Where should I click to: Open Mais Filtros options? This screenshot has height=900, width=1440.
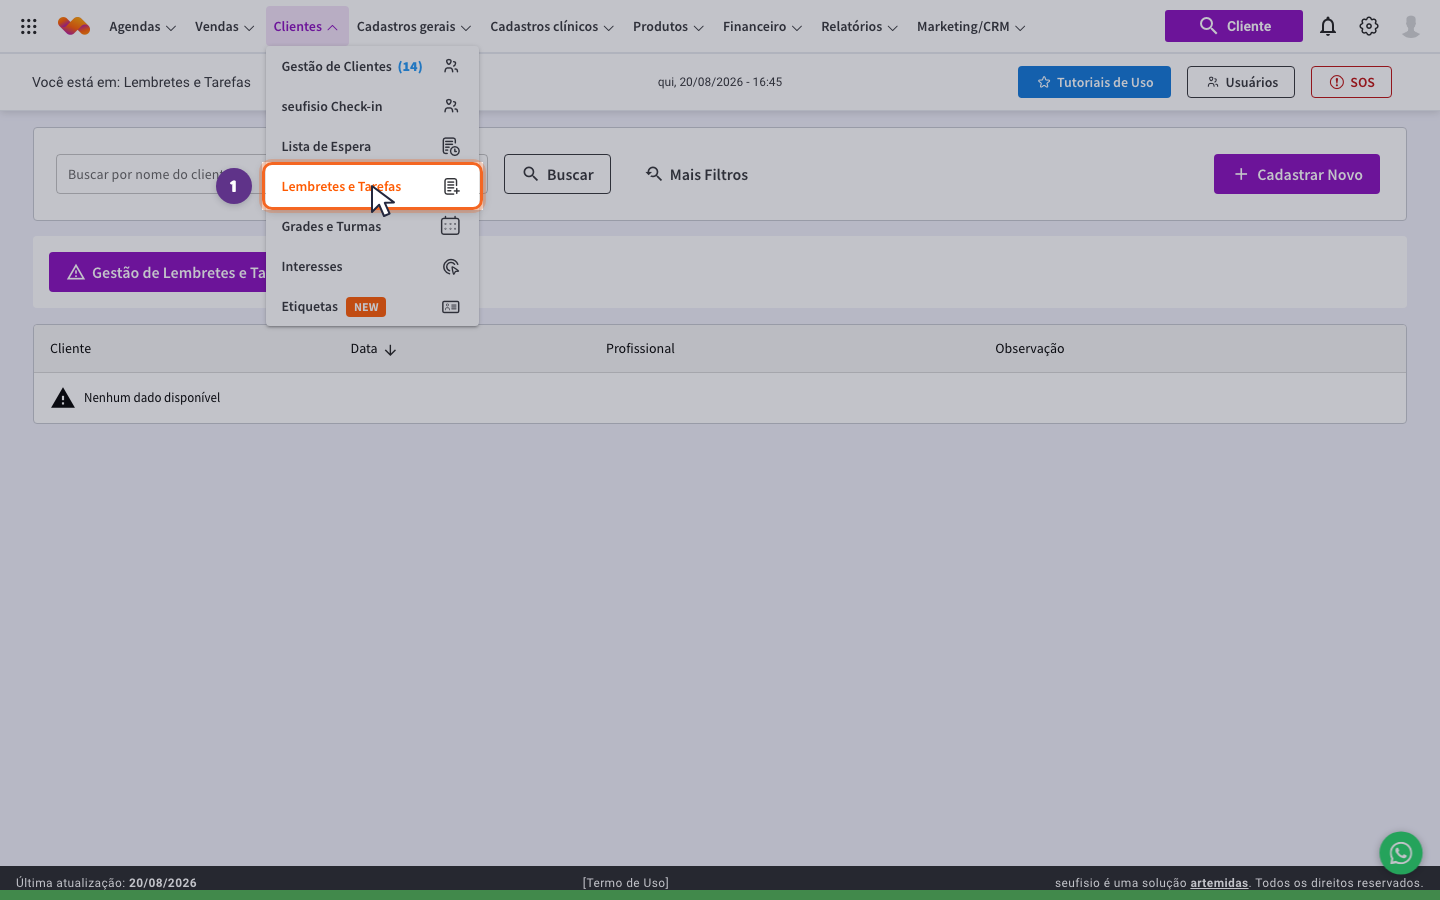(697, 174)
